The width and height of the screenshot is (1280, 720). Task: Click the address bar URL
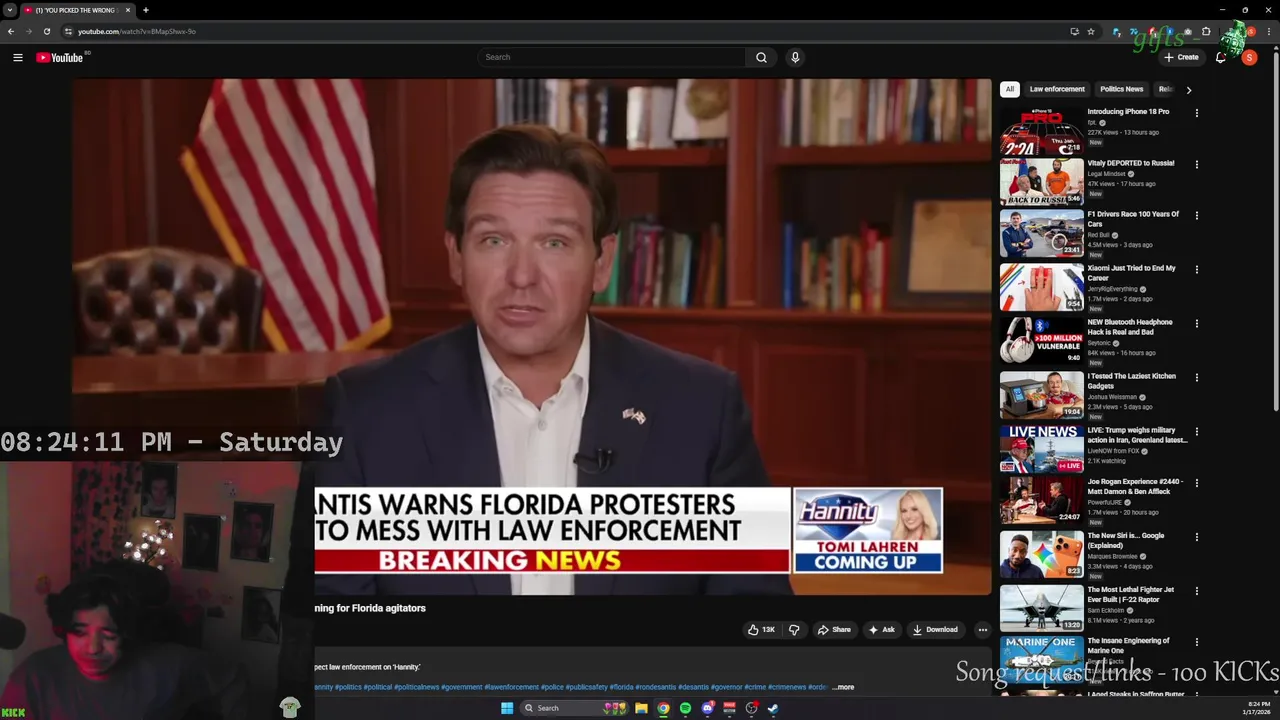point(137,31)
